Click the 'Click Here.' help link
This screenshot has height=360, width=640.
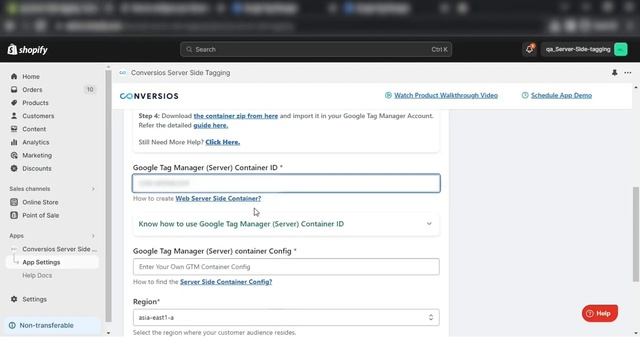click(x=222, y=142)
